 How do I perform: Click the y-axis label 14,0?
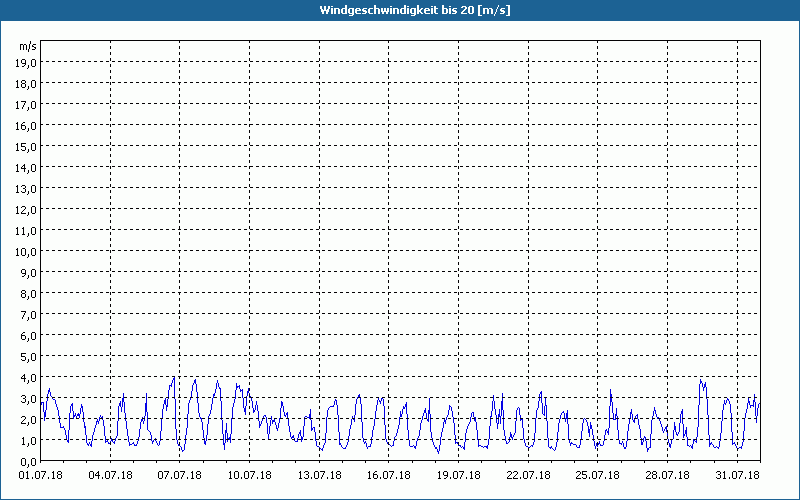(x=27, y=168)
